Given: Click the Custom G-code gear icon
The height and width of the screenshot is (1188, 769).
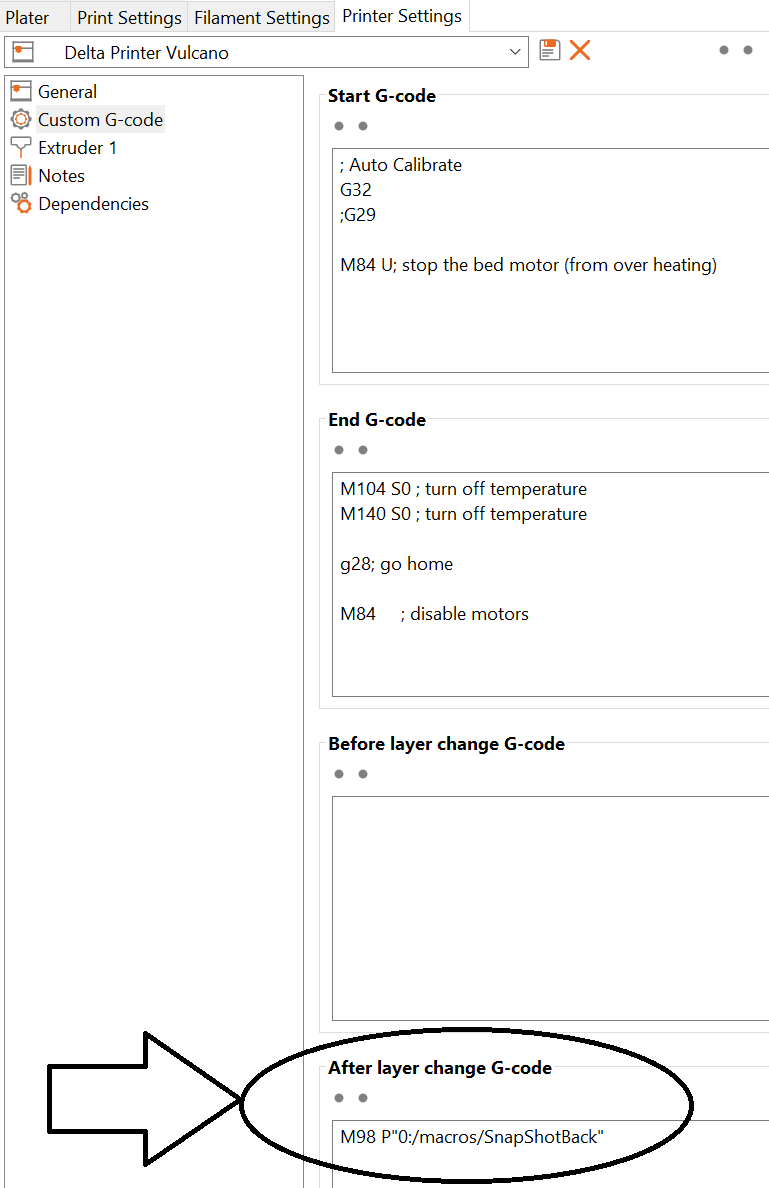Looking at the screenshot, I should (21, 120).
